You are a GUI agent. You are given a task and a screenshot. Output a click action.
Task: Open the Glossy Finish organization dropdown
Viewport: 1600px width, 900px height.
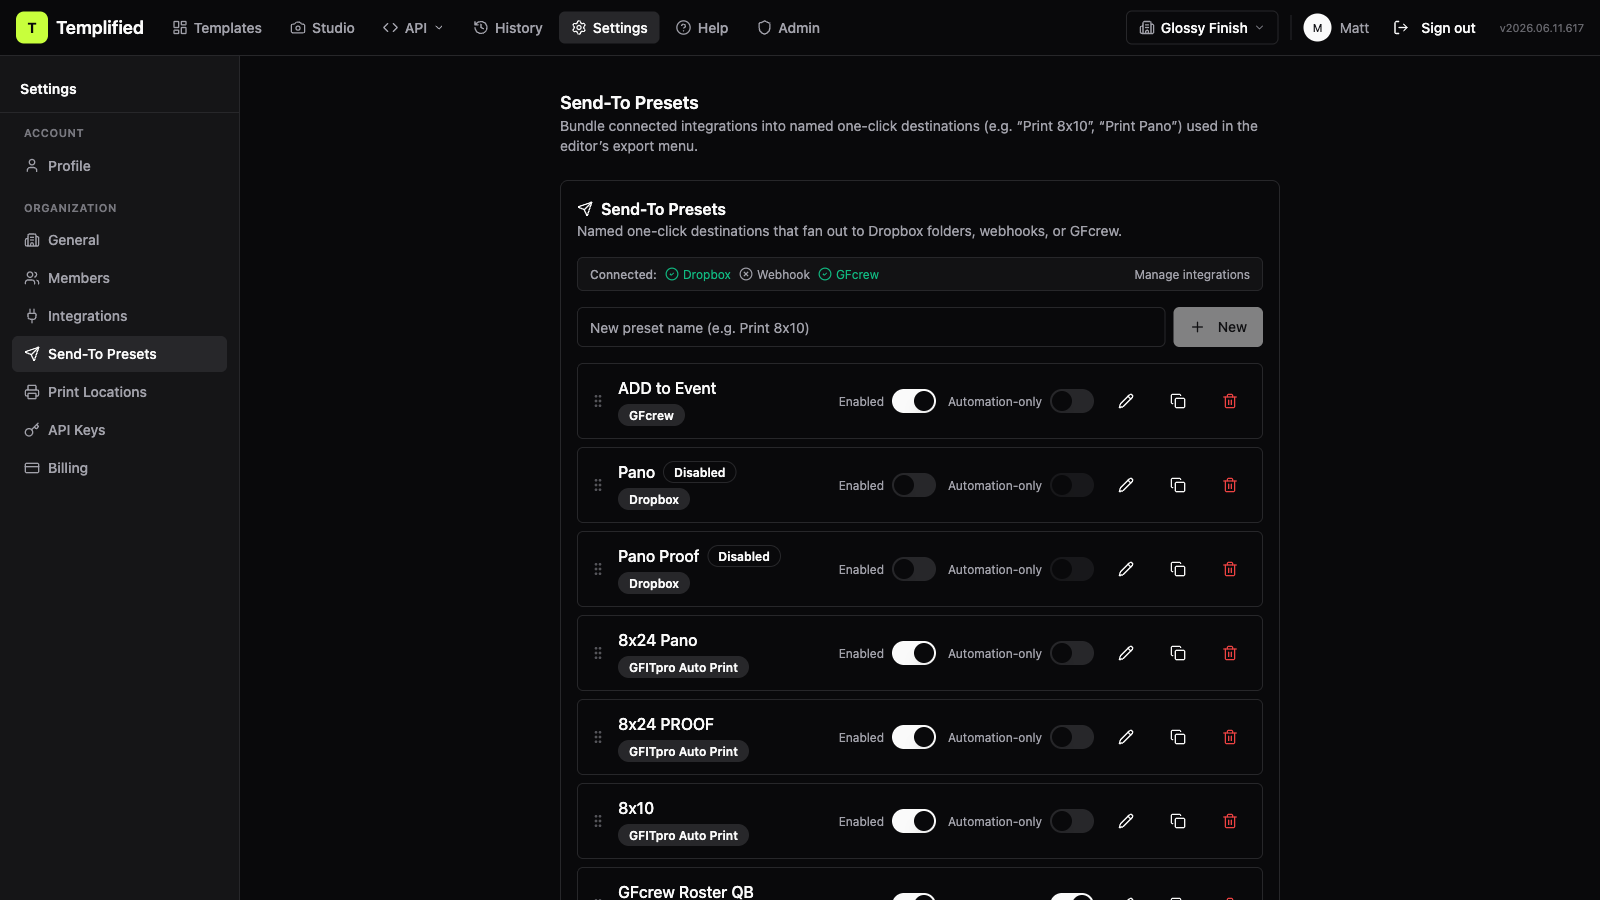tap(1202, 28)
